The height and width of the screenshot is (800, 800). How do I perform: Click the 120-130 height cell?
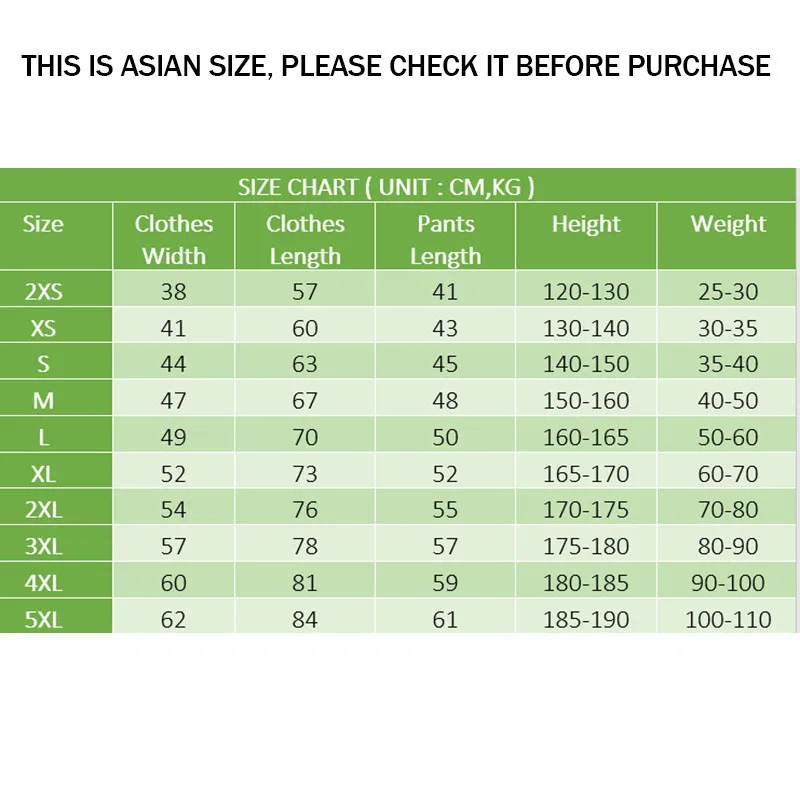(x=586, y=292)
